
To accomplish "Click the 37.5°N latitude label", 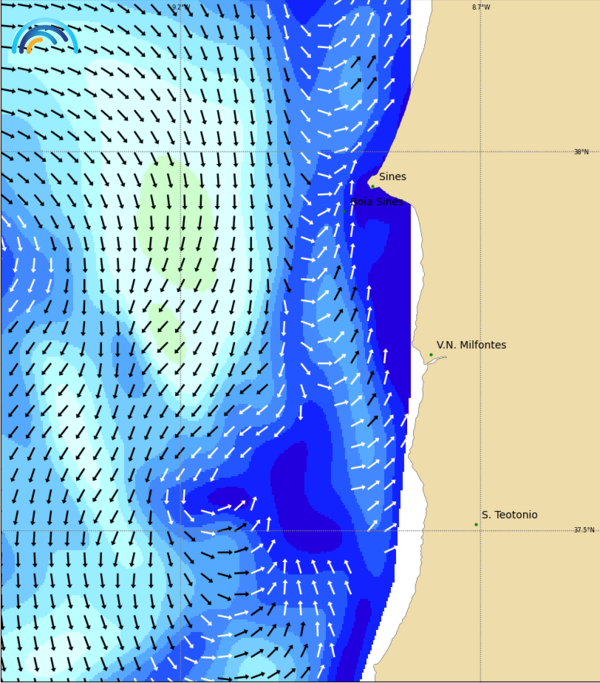I will tap(583, 530).
